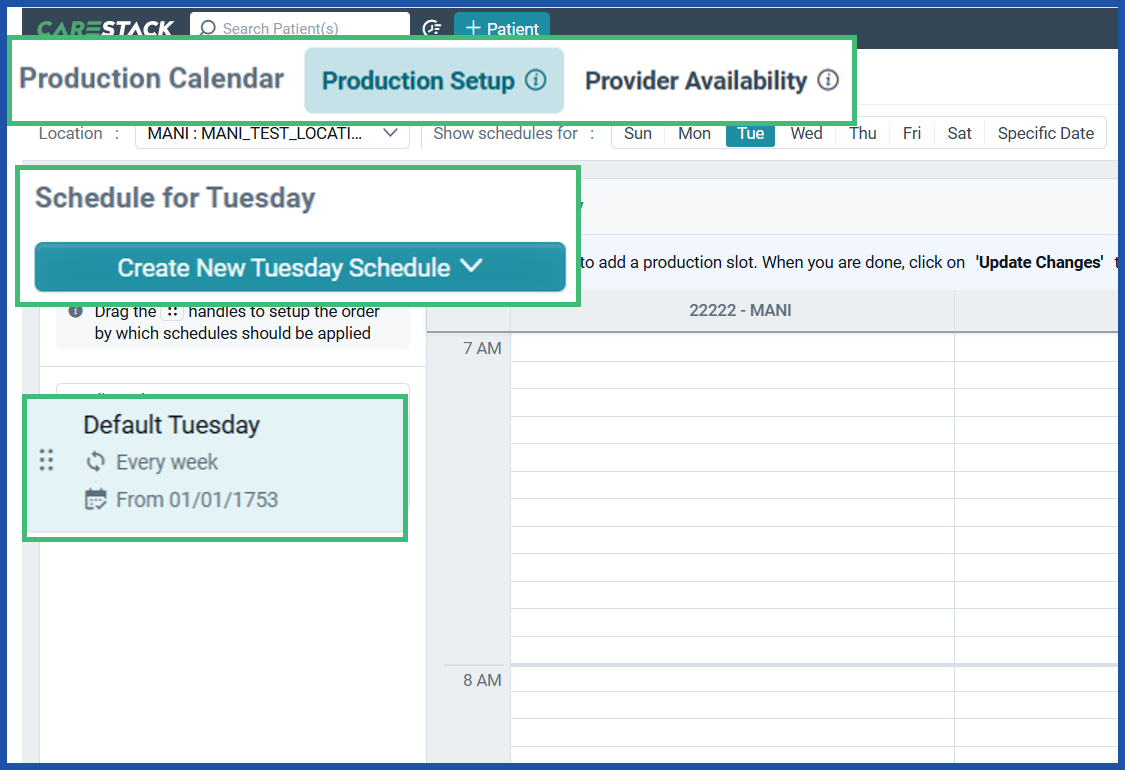Click inside the Search Patient(s) field
This screenshot has height=770, width=1125.
point(300,28)
